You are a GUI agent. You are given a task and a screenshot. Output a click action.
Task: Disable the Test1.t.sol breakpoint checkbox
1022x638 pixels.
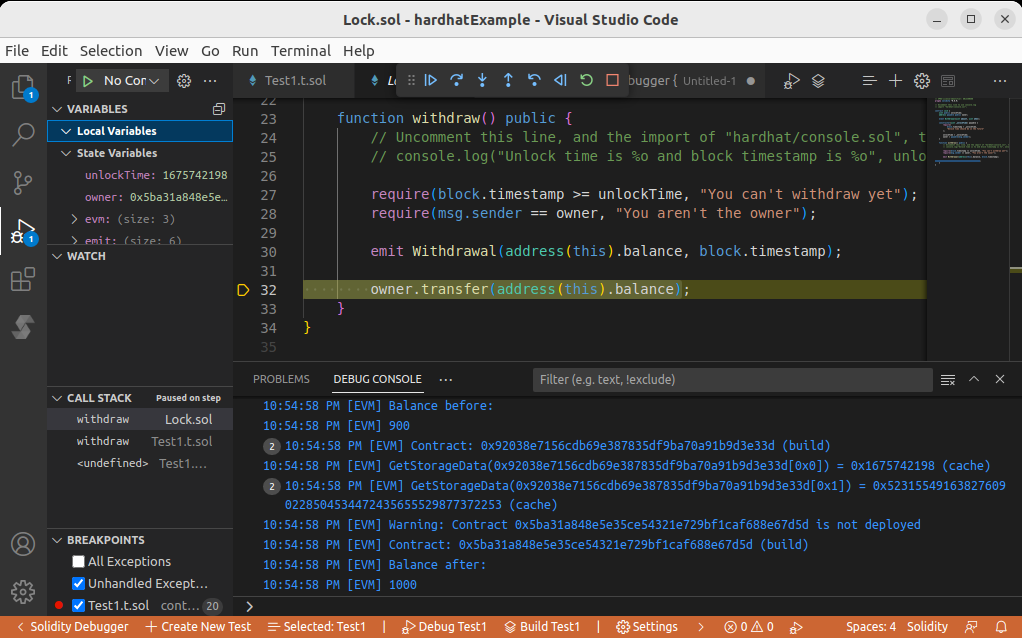[79, 606]
